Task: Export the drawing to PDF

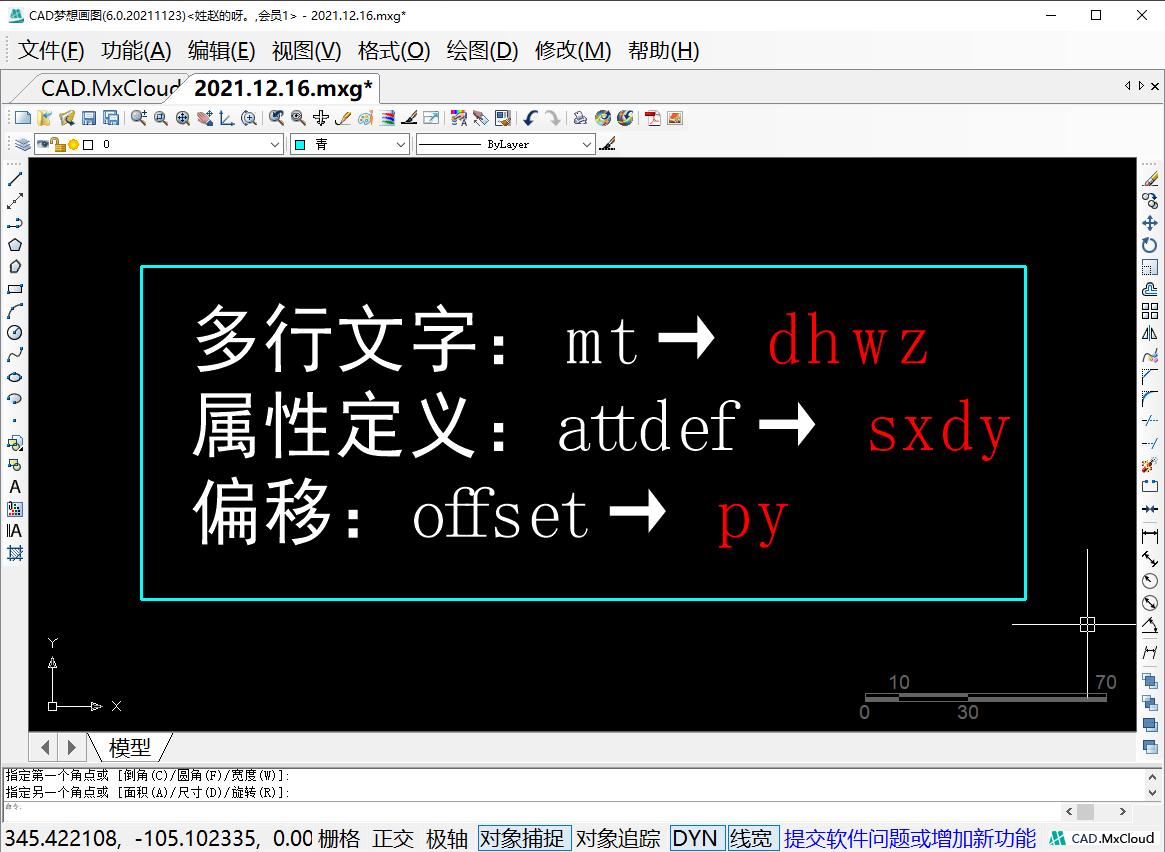Action: [x=652, y=117]
